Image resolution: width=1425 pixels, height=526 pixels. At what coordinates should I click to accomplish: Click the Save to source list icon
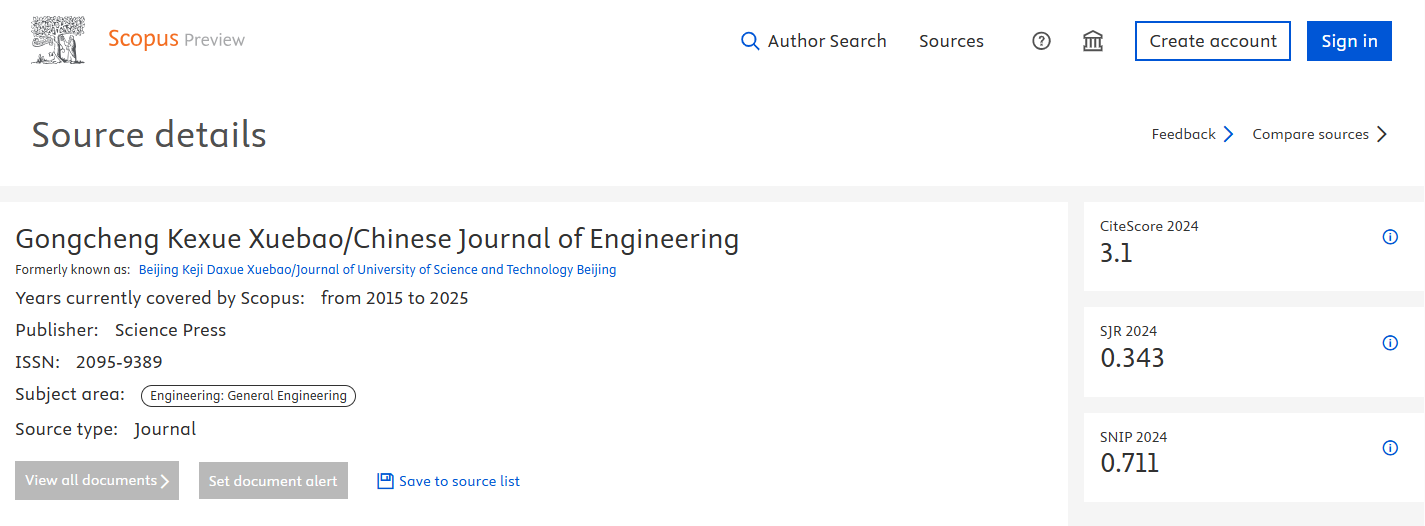point(385,481)
